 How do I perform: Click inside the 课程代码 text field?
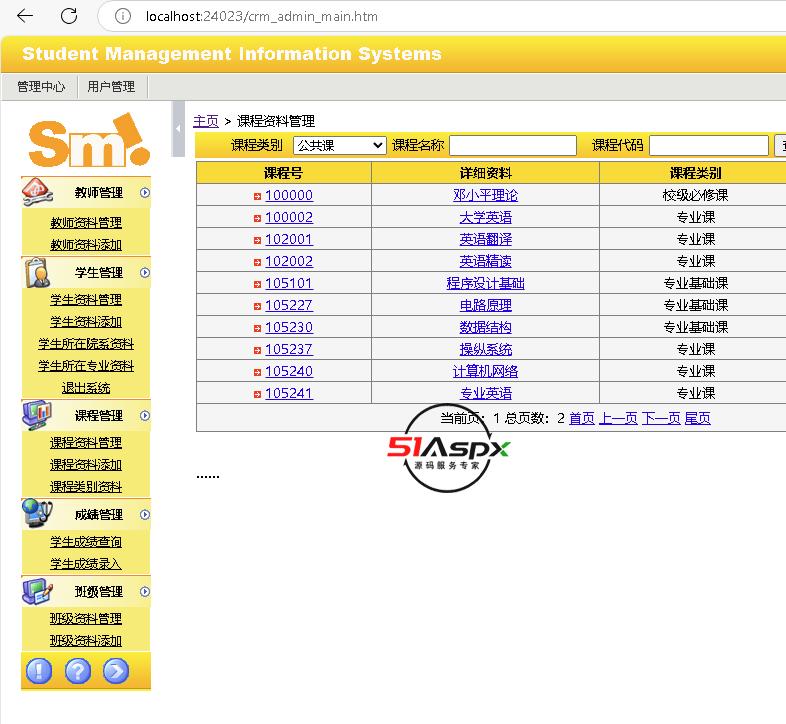point(709,145)
